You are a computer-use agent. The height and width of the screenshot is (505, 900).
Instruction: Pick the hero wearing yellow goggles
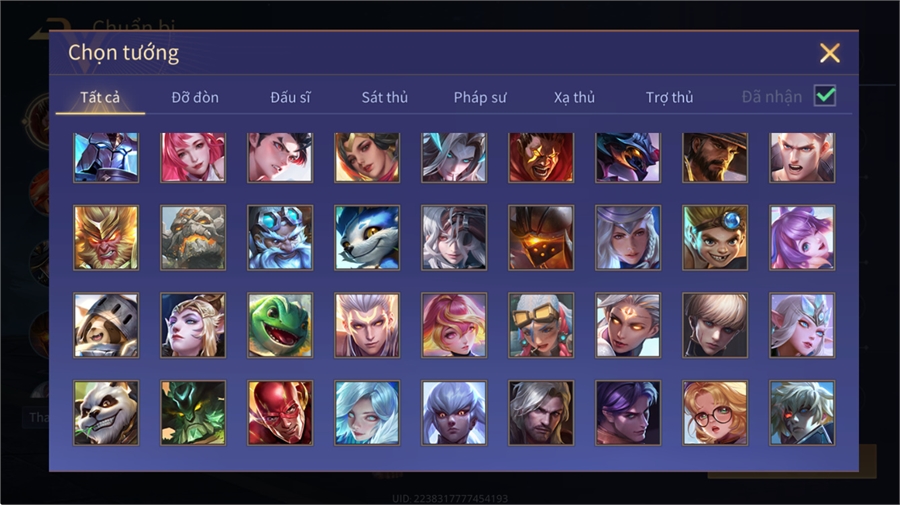[x=541, y=325]
